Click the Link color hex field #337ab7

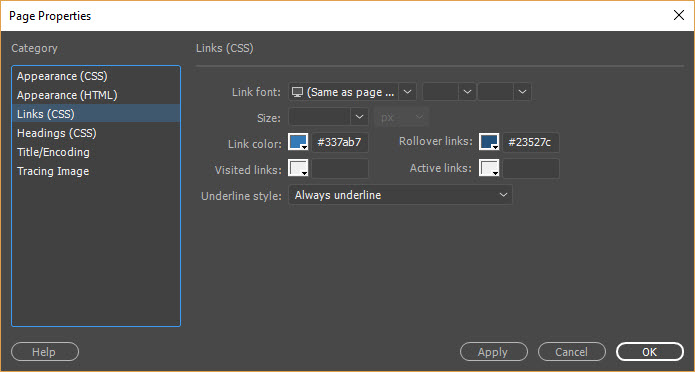pos(340,142)
